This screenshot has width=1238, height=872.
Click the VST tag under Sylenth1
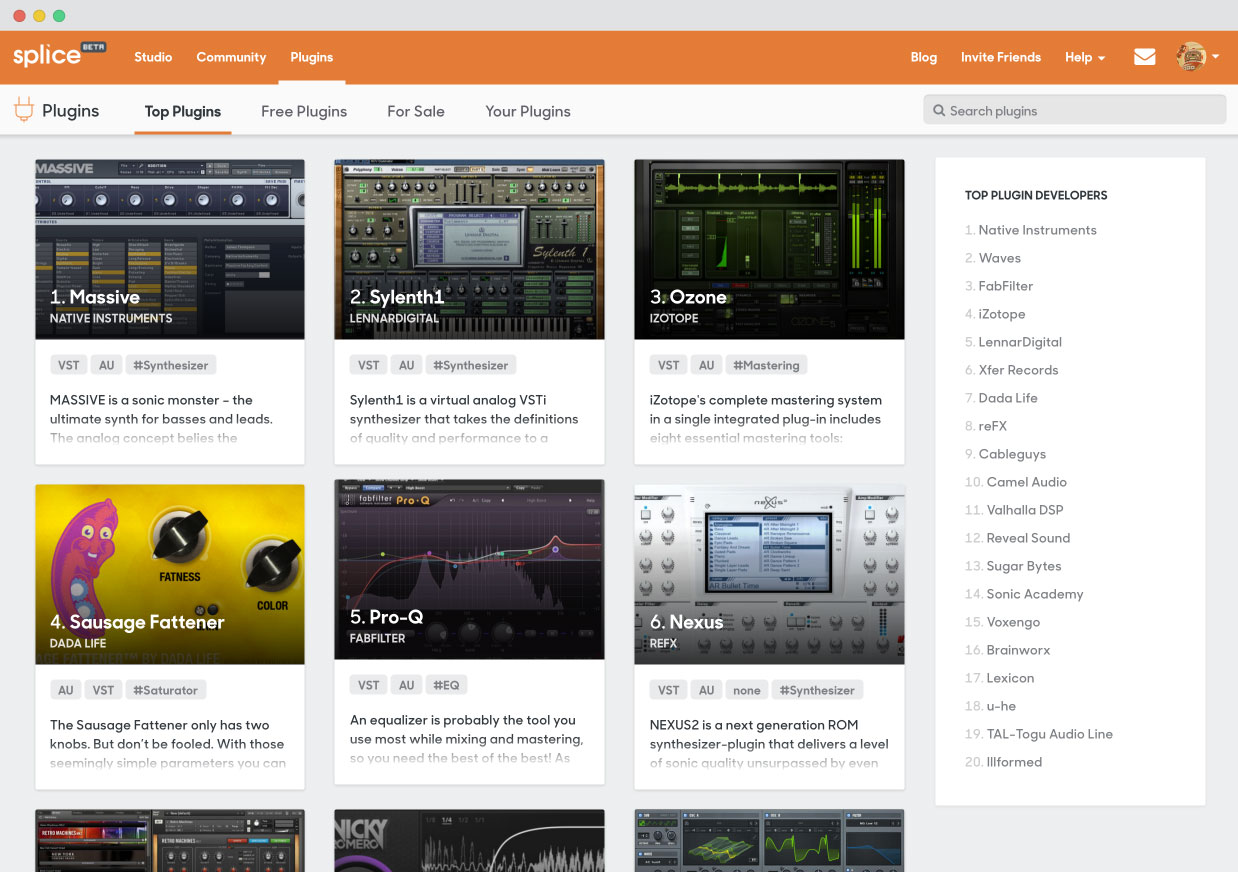[x=369, y=365]
